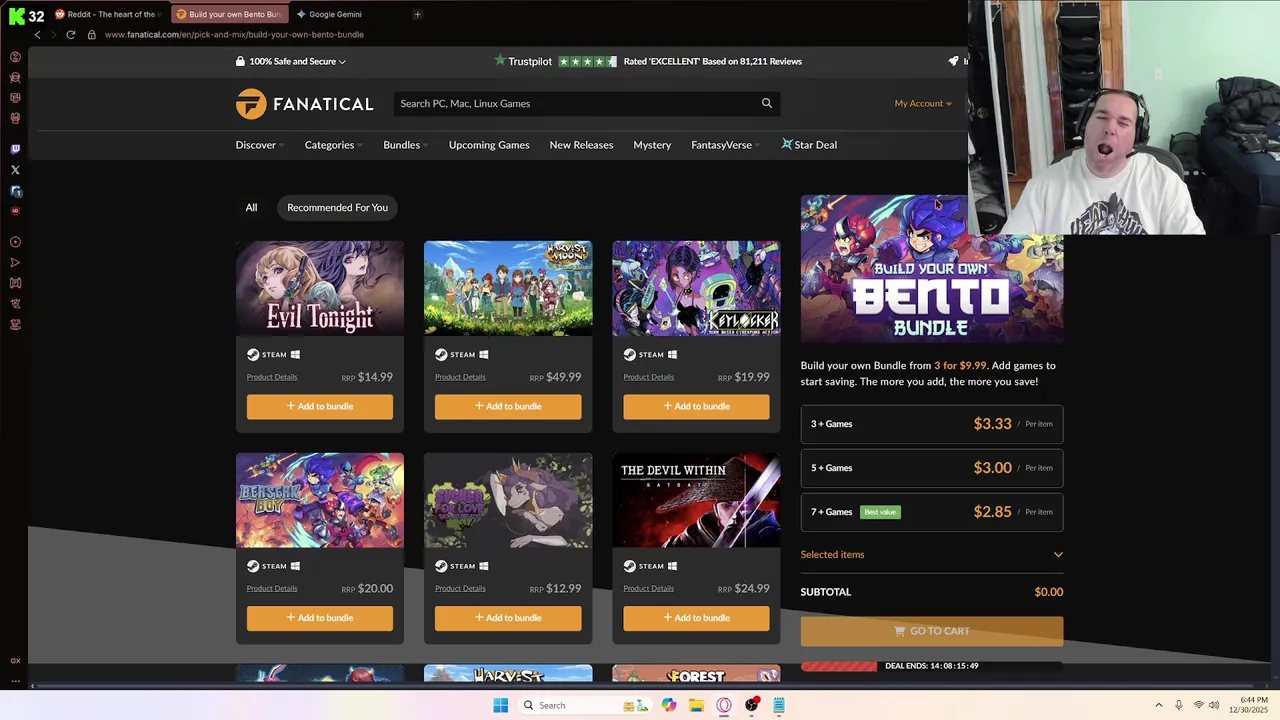
Task: Add Keylocker to bundle
Action: tap(696, 406)
